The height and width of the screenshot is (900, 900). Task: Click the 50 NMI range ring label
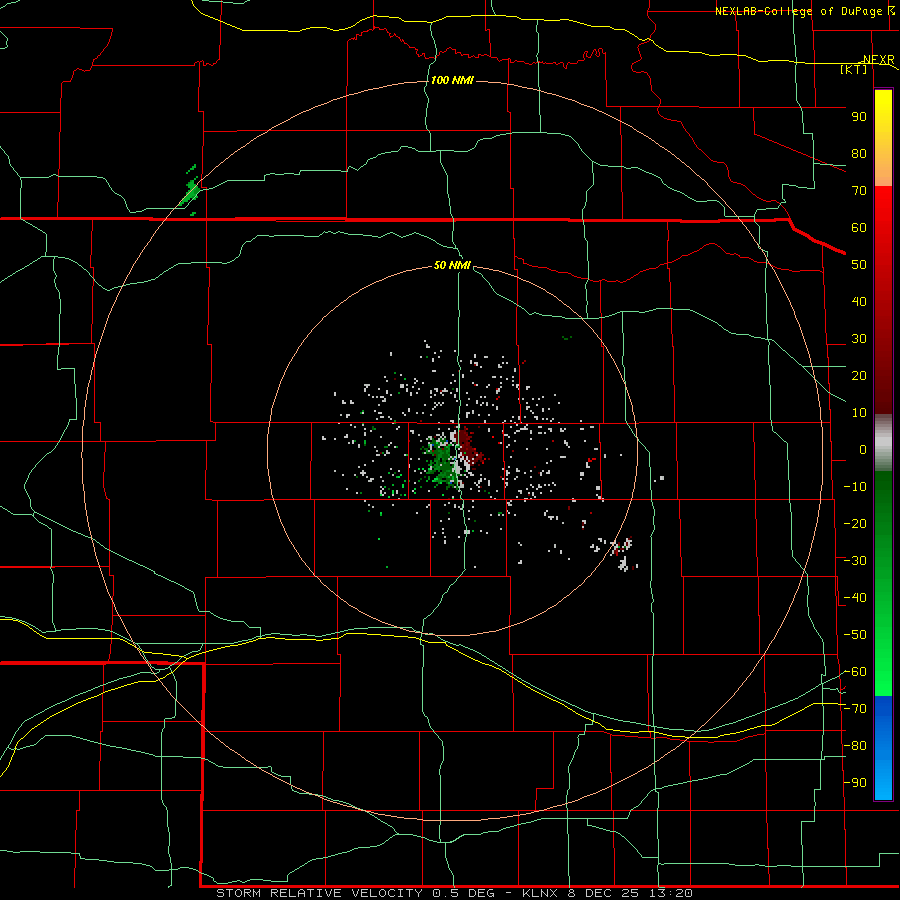(452, 265)
